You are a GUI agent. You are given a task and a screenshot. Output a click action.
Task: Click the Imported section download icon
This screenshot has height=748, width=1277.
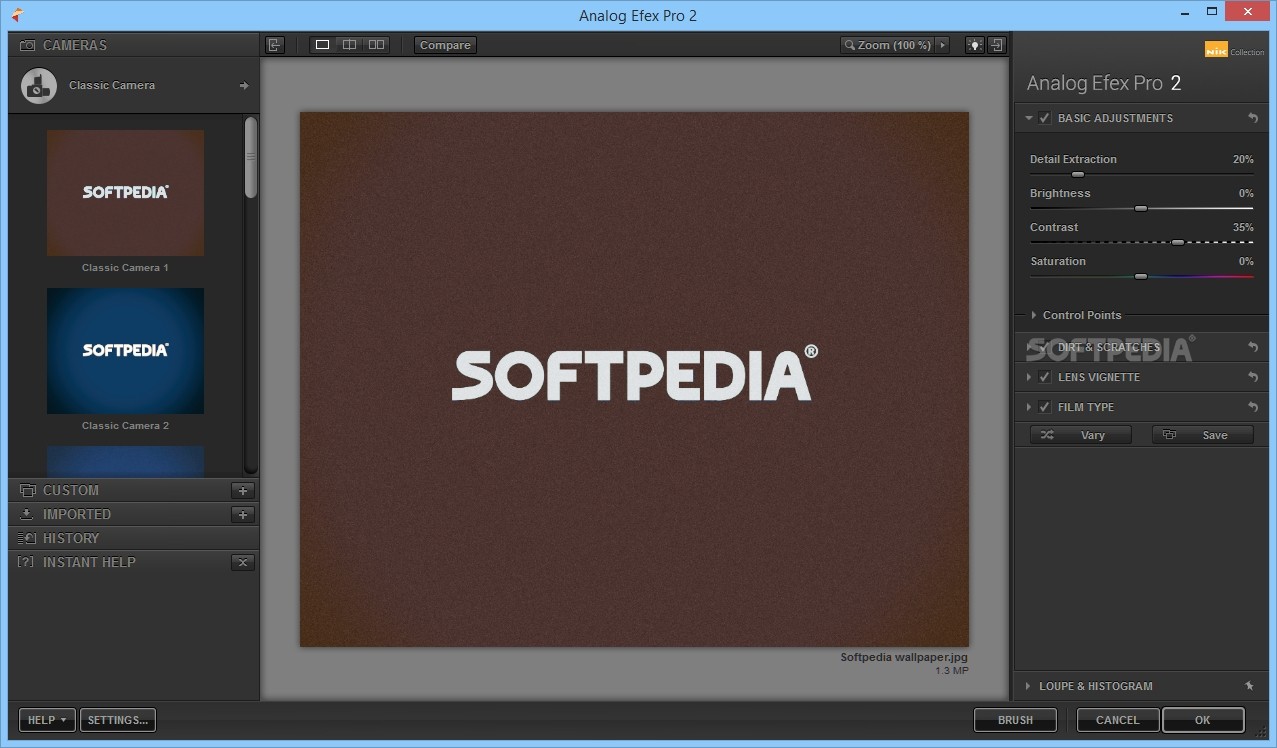[x=28, y=514]
